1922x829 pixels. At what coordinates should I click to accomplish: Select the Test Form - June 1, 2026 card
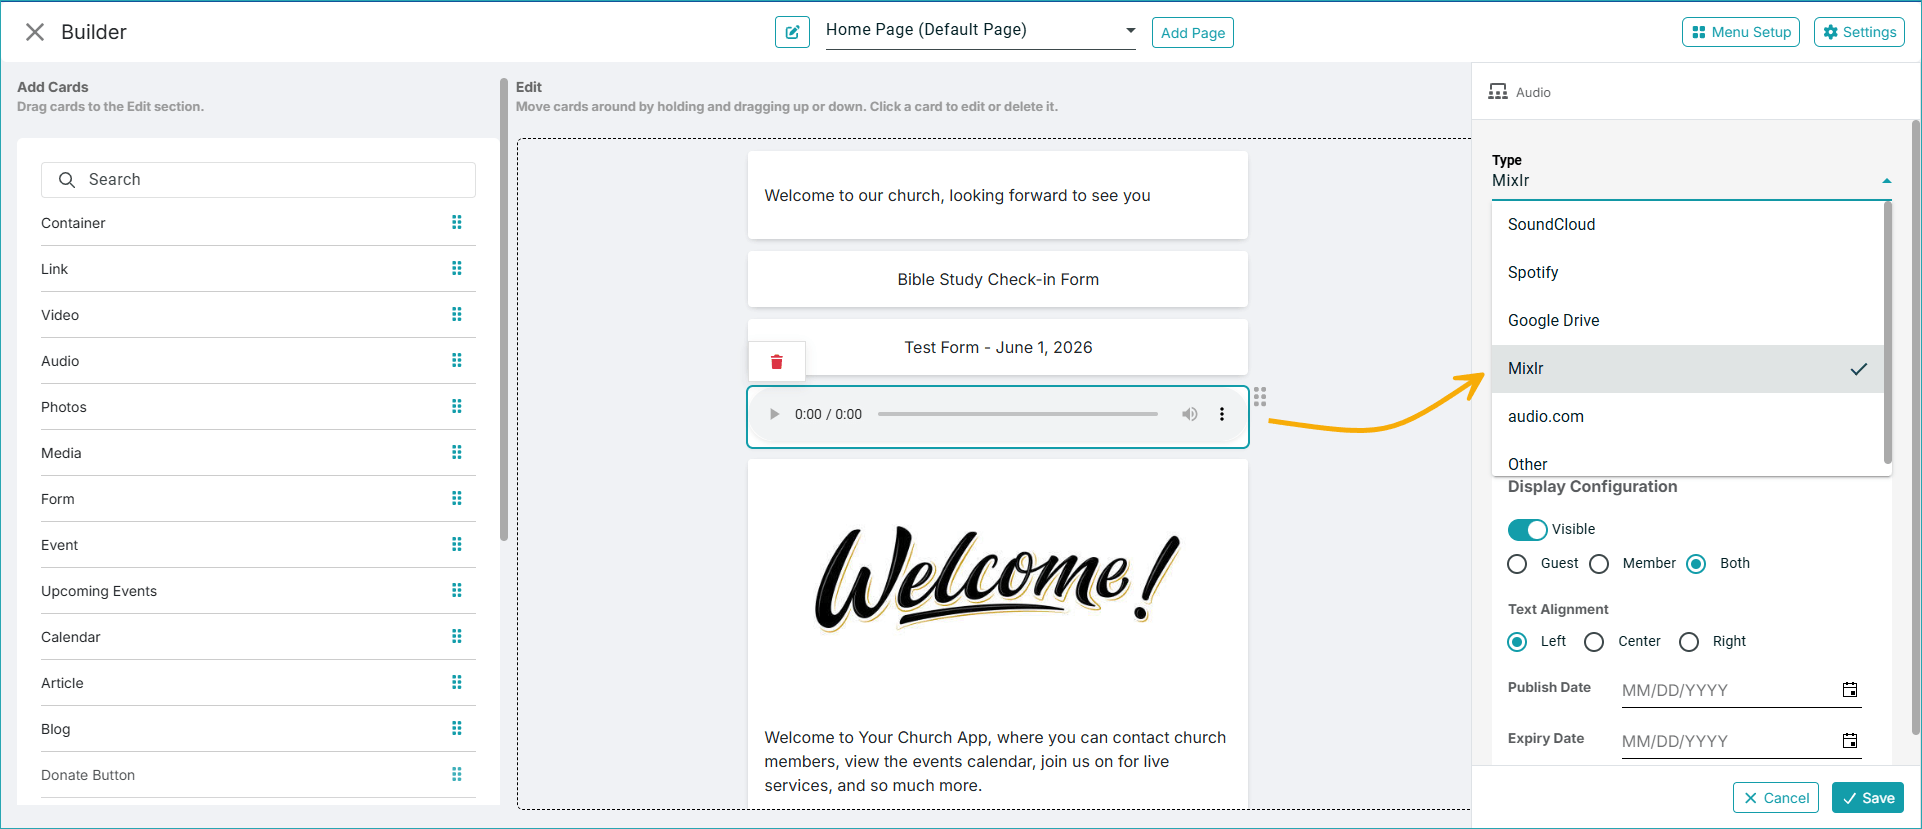pos(998,347)
